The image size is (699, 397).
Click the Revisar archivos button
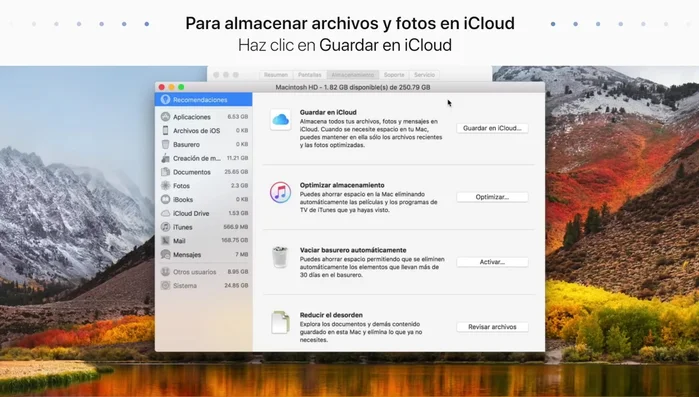point(492,327)
